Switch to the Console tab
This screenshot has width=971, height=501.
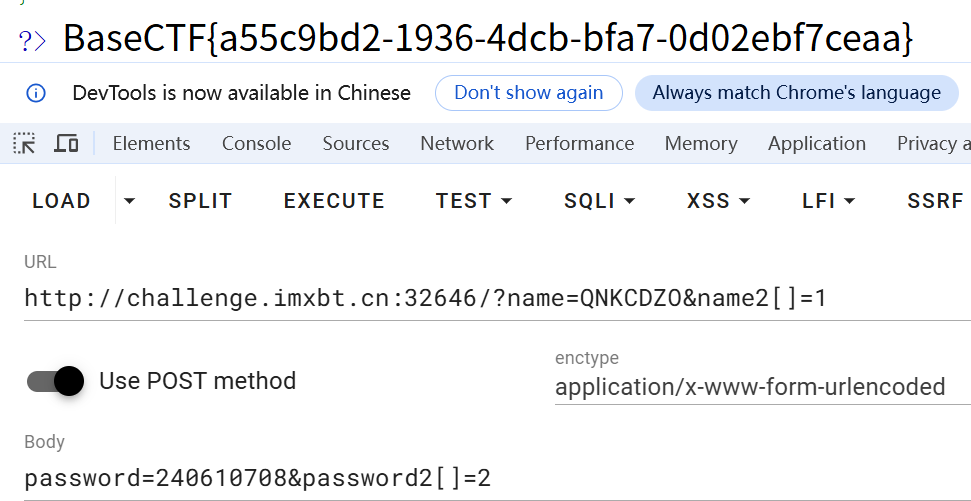[x=256, y=144]
